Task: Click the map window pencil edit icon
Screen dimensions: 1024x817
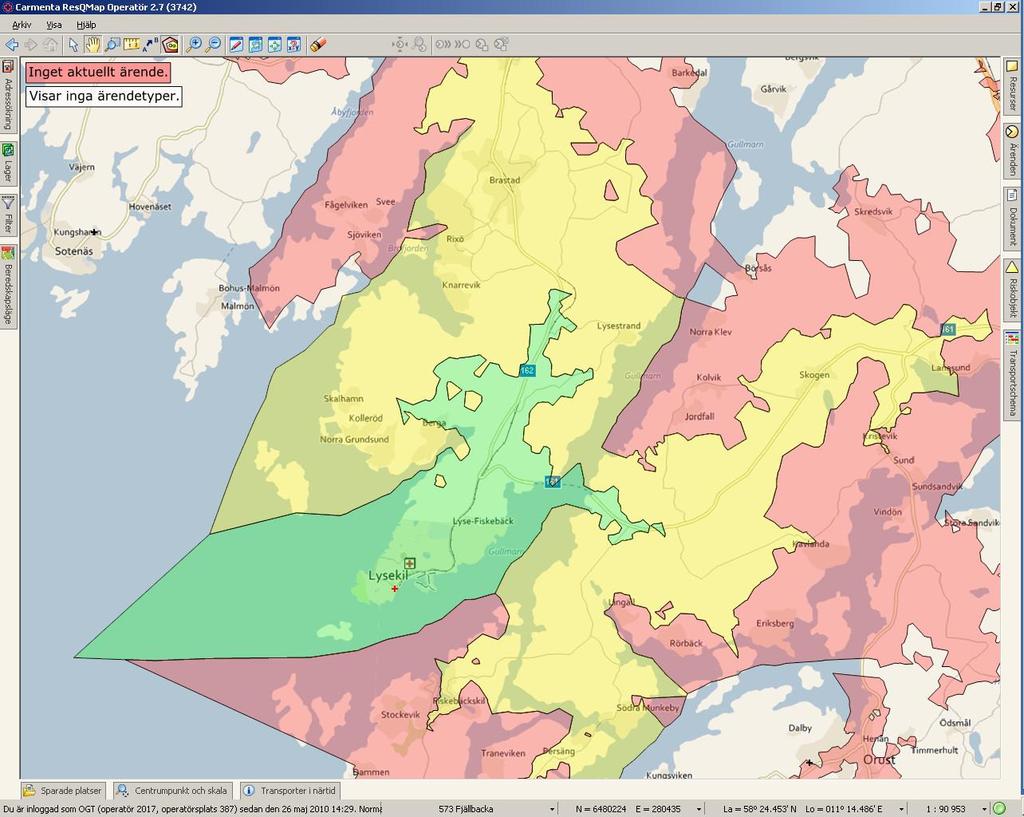Action: tap(236, 44)
